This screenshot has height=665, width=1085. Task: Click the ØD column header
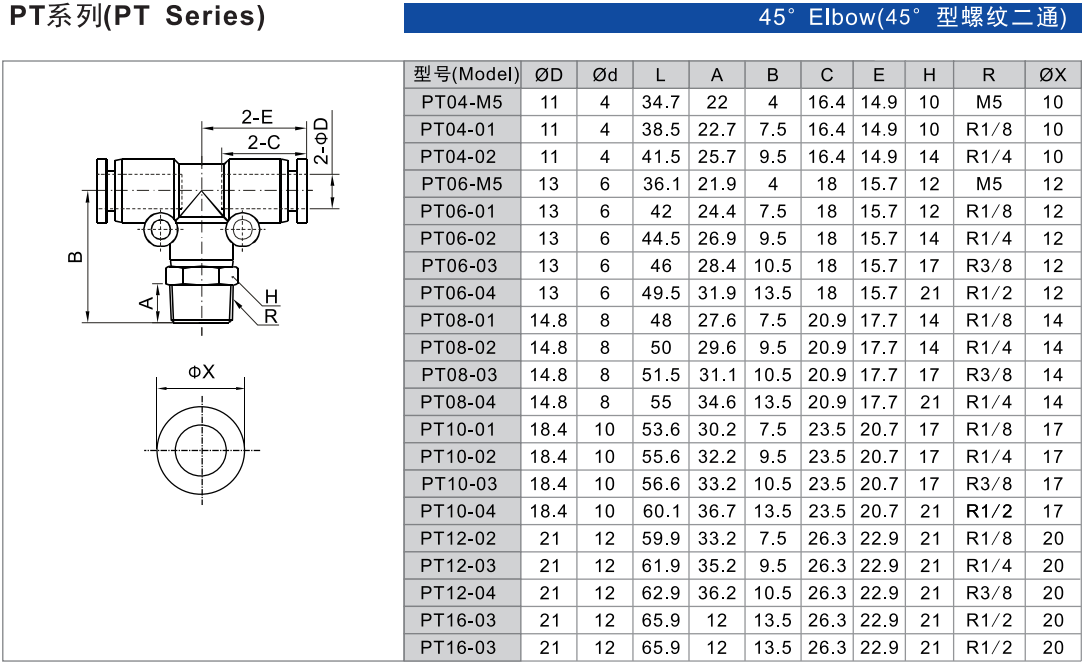pos(549,75)
